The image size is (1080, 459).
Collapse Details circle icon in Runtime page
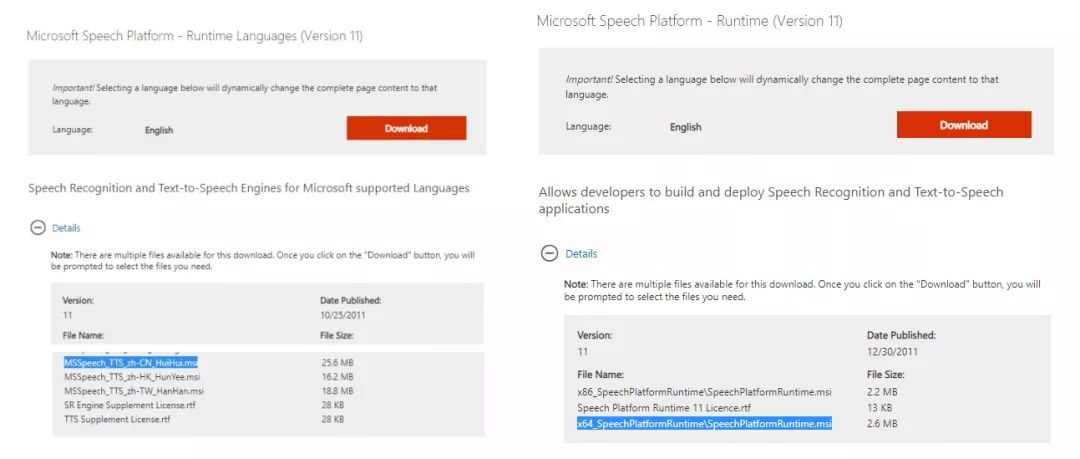549,254
